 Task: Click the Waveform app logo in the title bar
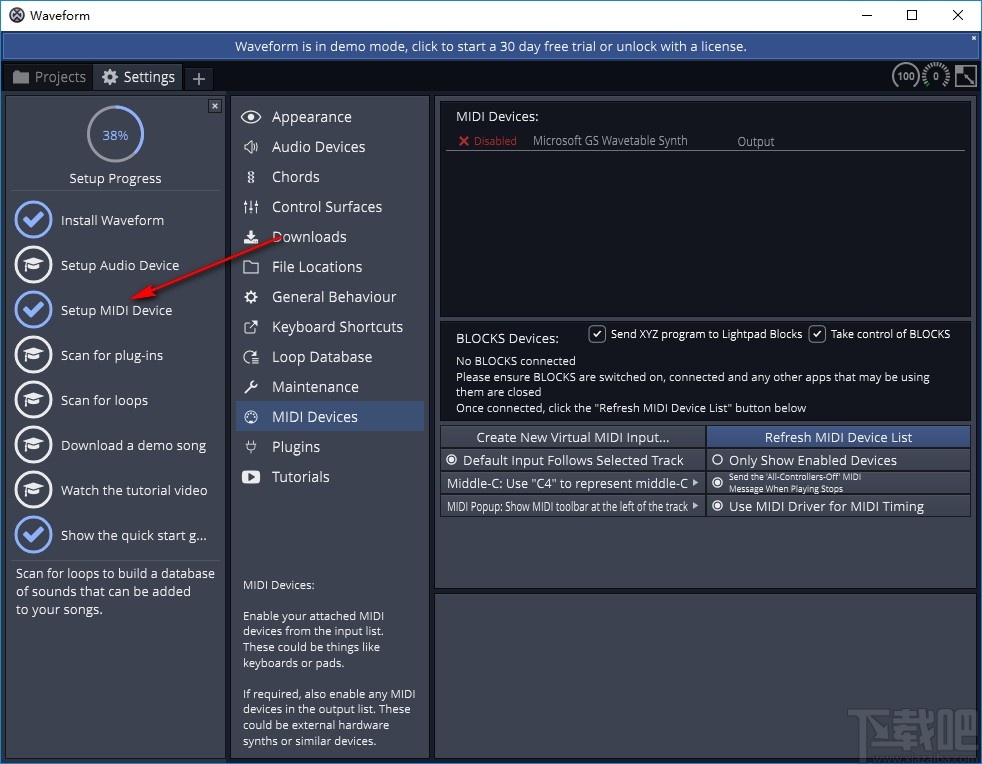tap(17, 15)
